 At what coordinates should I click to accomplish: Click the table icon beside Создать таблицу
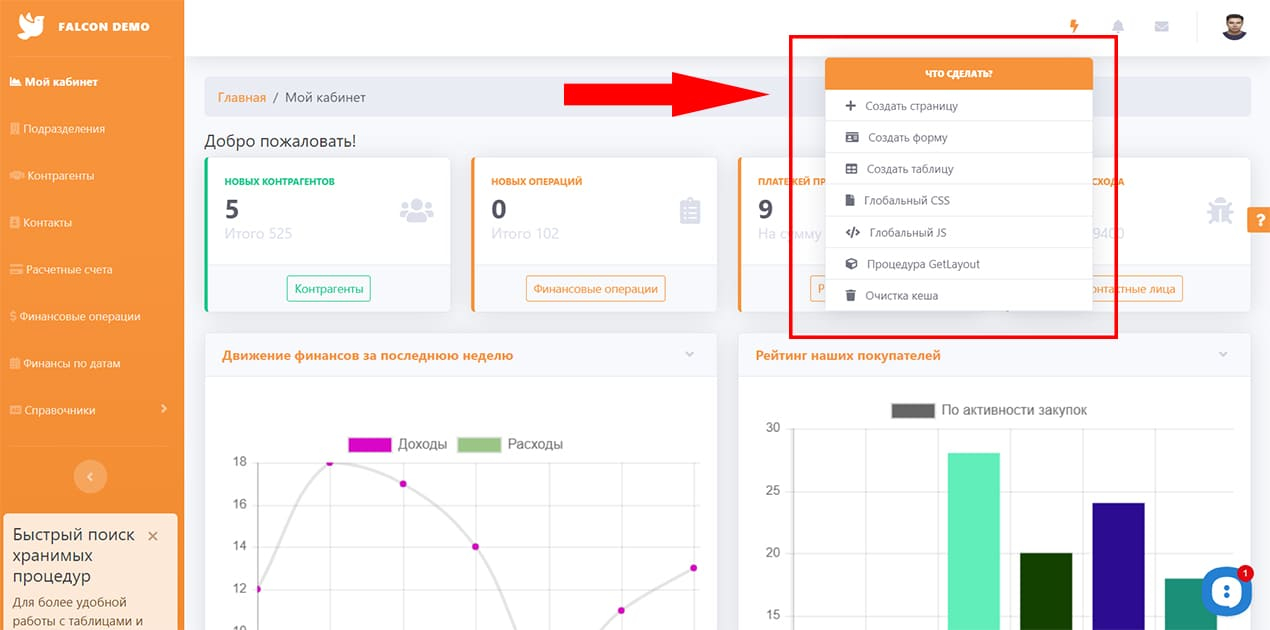[851, 169]
